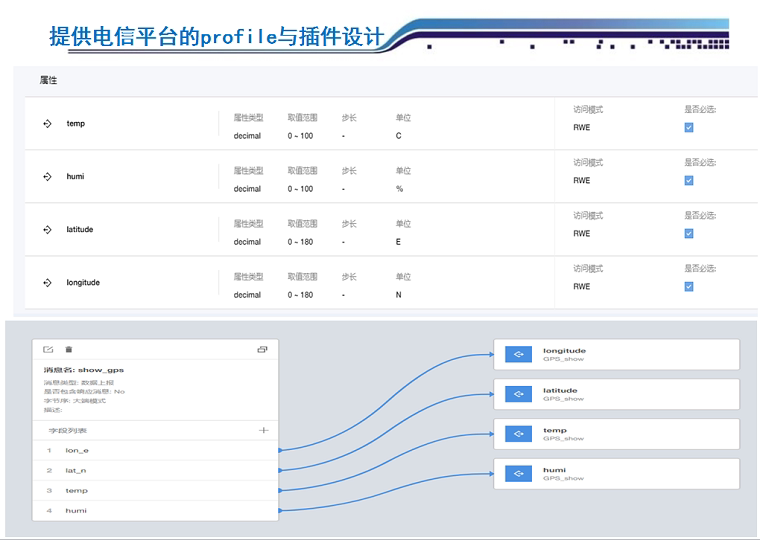
Task: Click the 字段列表 header label
Action: click(x=67, y=430)
